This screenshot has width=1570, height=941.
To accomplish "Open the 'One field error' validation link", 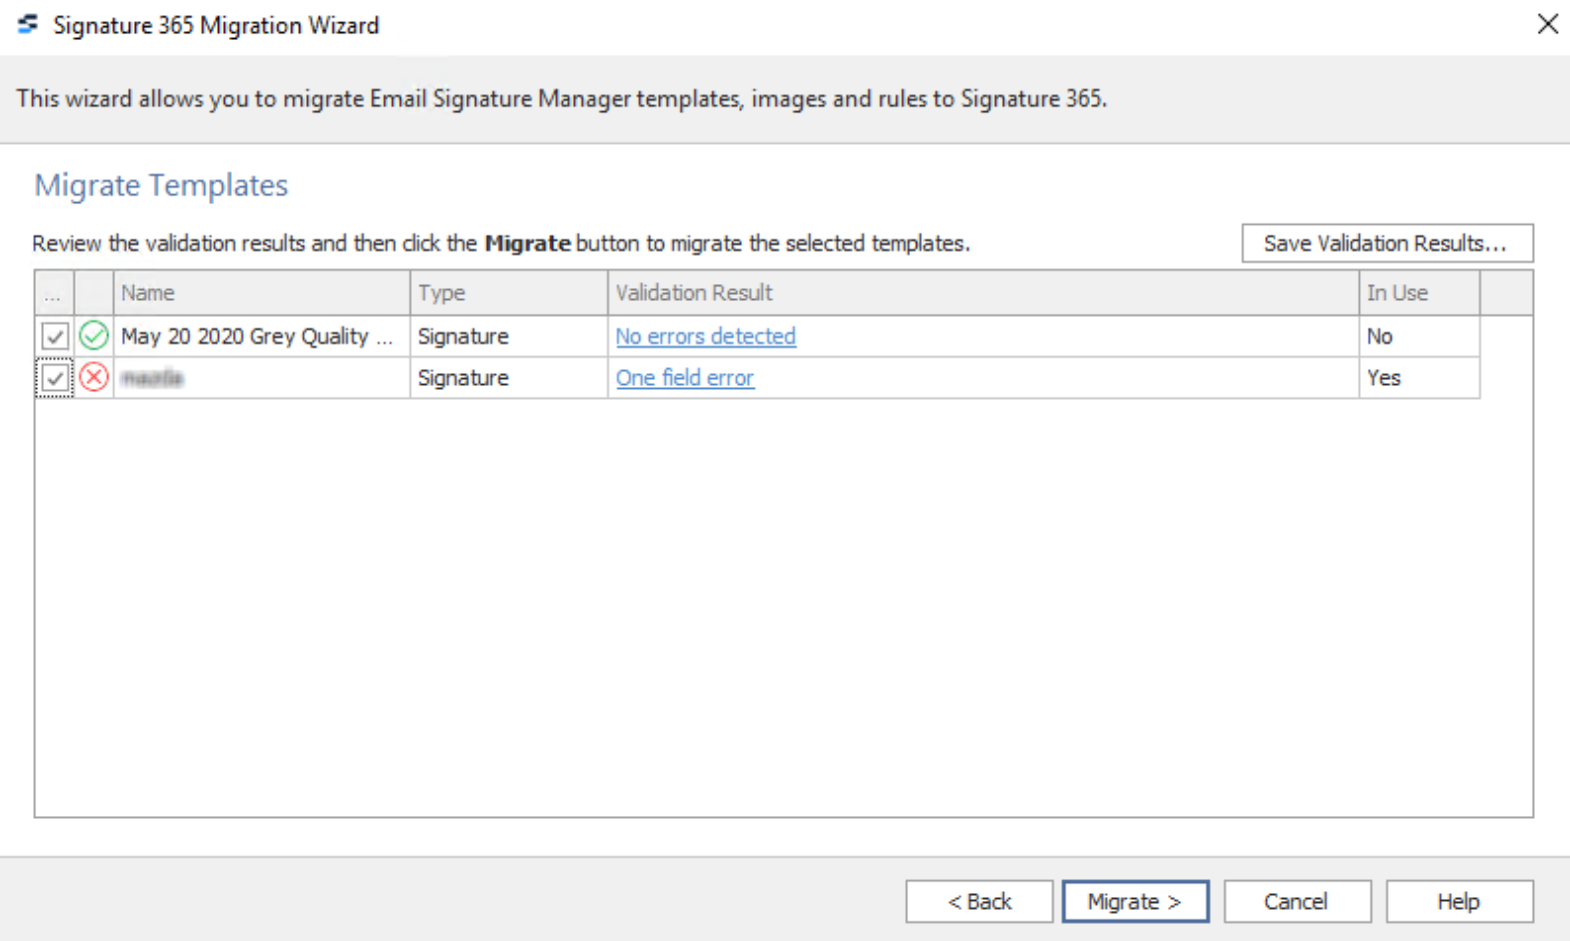I will click(x=684, y=378).
